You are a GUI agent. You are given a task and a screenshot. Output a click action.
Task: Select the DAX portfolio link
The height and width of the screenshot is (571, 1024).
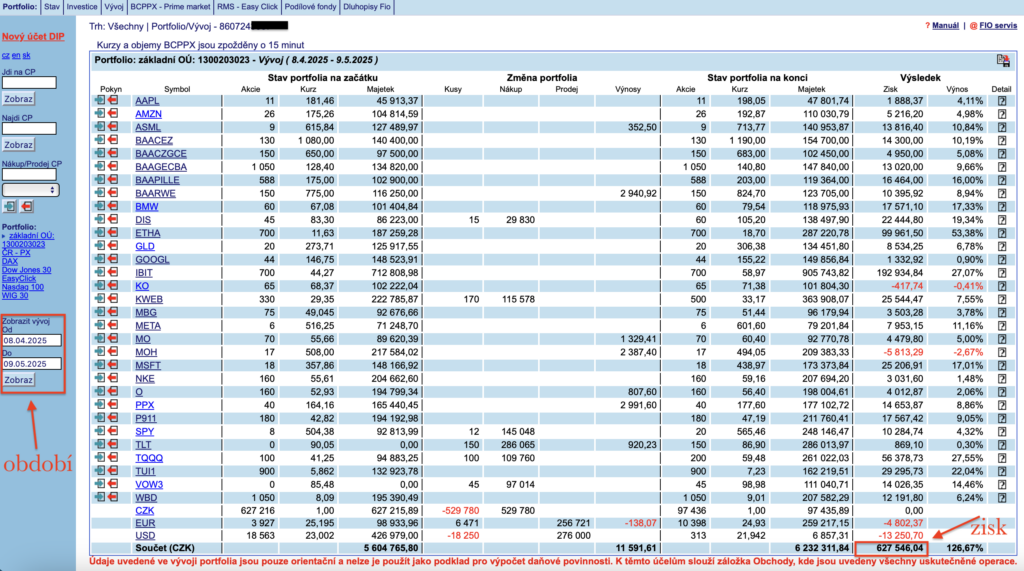[x=10, y=261]
